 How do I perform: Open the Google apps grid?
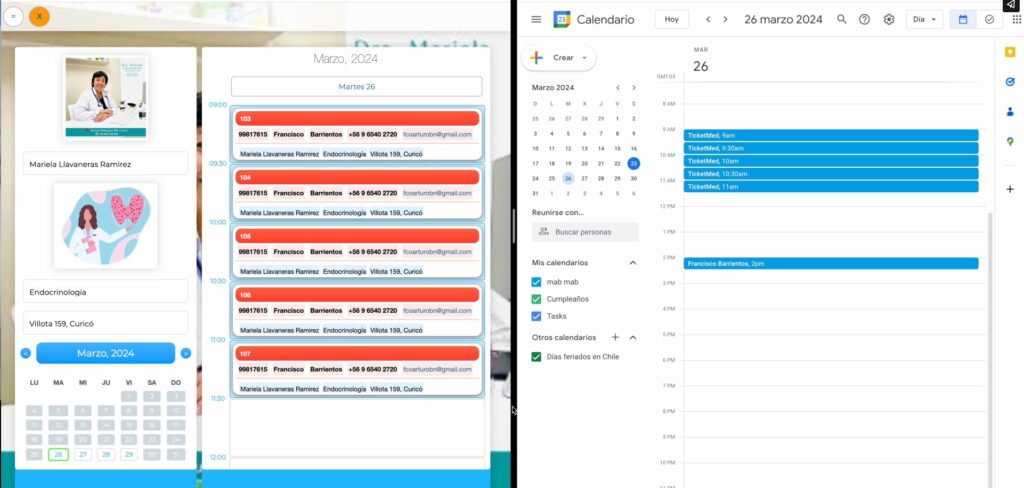click(x=1016, y=19)
